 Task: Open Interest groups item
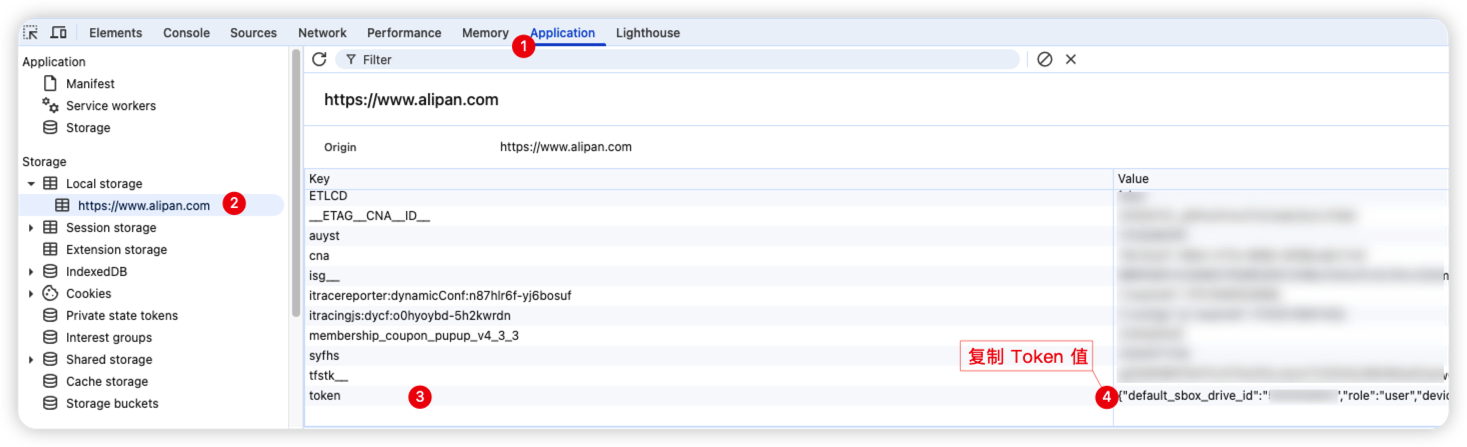[x=109, y=338]
